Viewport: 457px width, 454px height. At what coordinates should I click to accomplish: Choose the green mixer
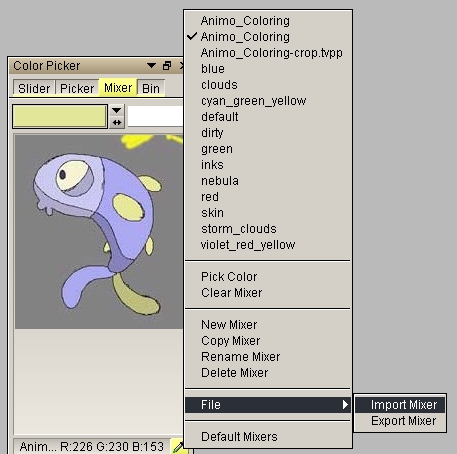point(268,149)
